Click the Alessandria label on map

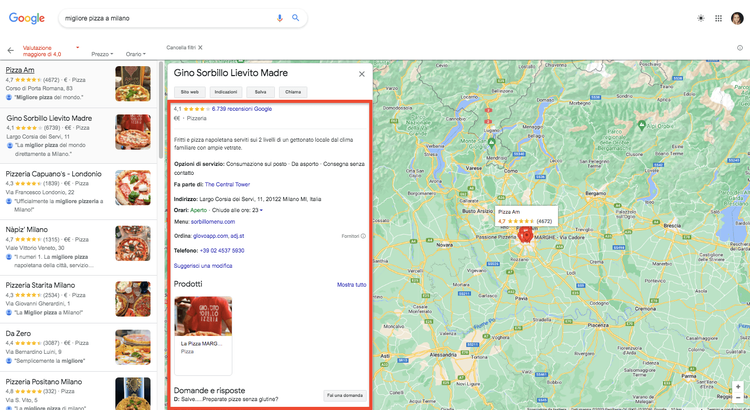tap(443, 355)
